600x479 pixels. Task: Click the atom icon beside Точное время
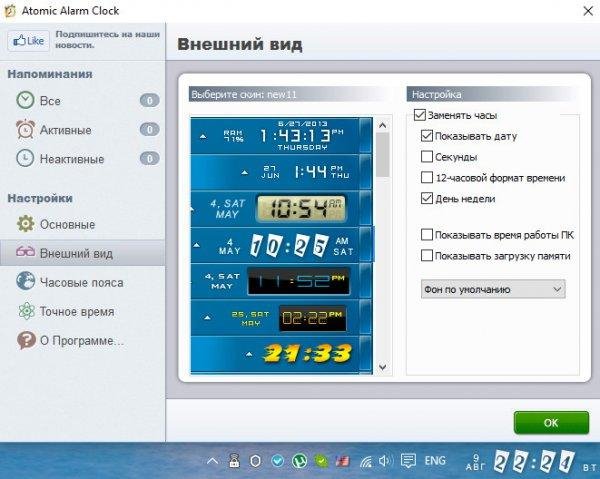click(26, 311)
